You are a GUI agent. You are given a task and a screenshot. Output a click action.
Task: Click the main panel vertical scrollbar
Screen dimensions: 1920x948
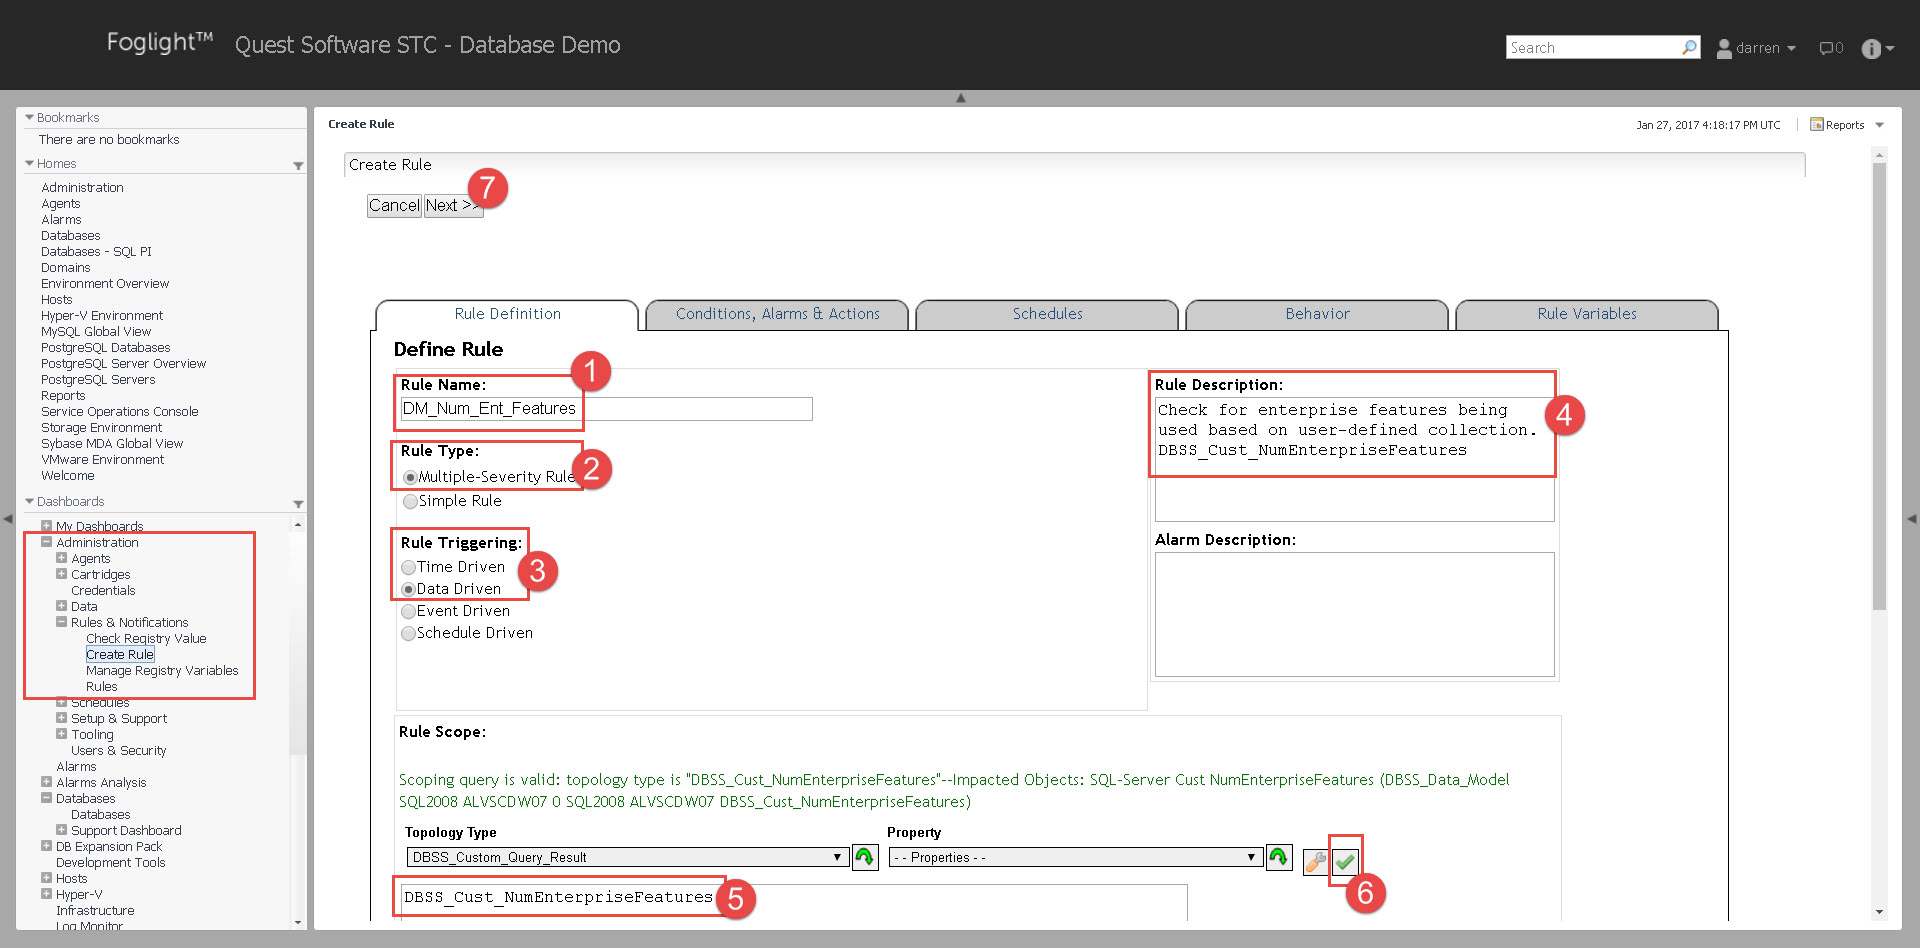pos(1879,400)
